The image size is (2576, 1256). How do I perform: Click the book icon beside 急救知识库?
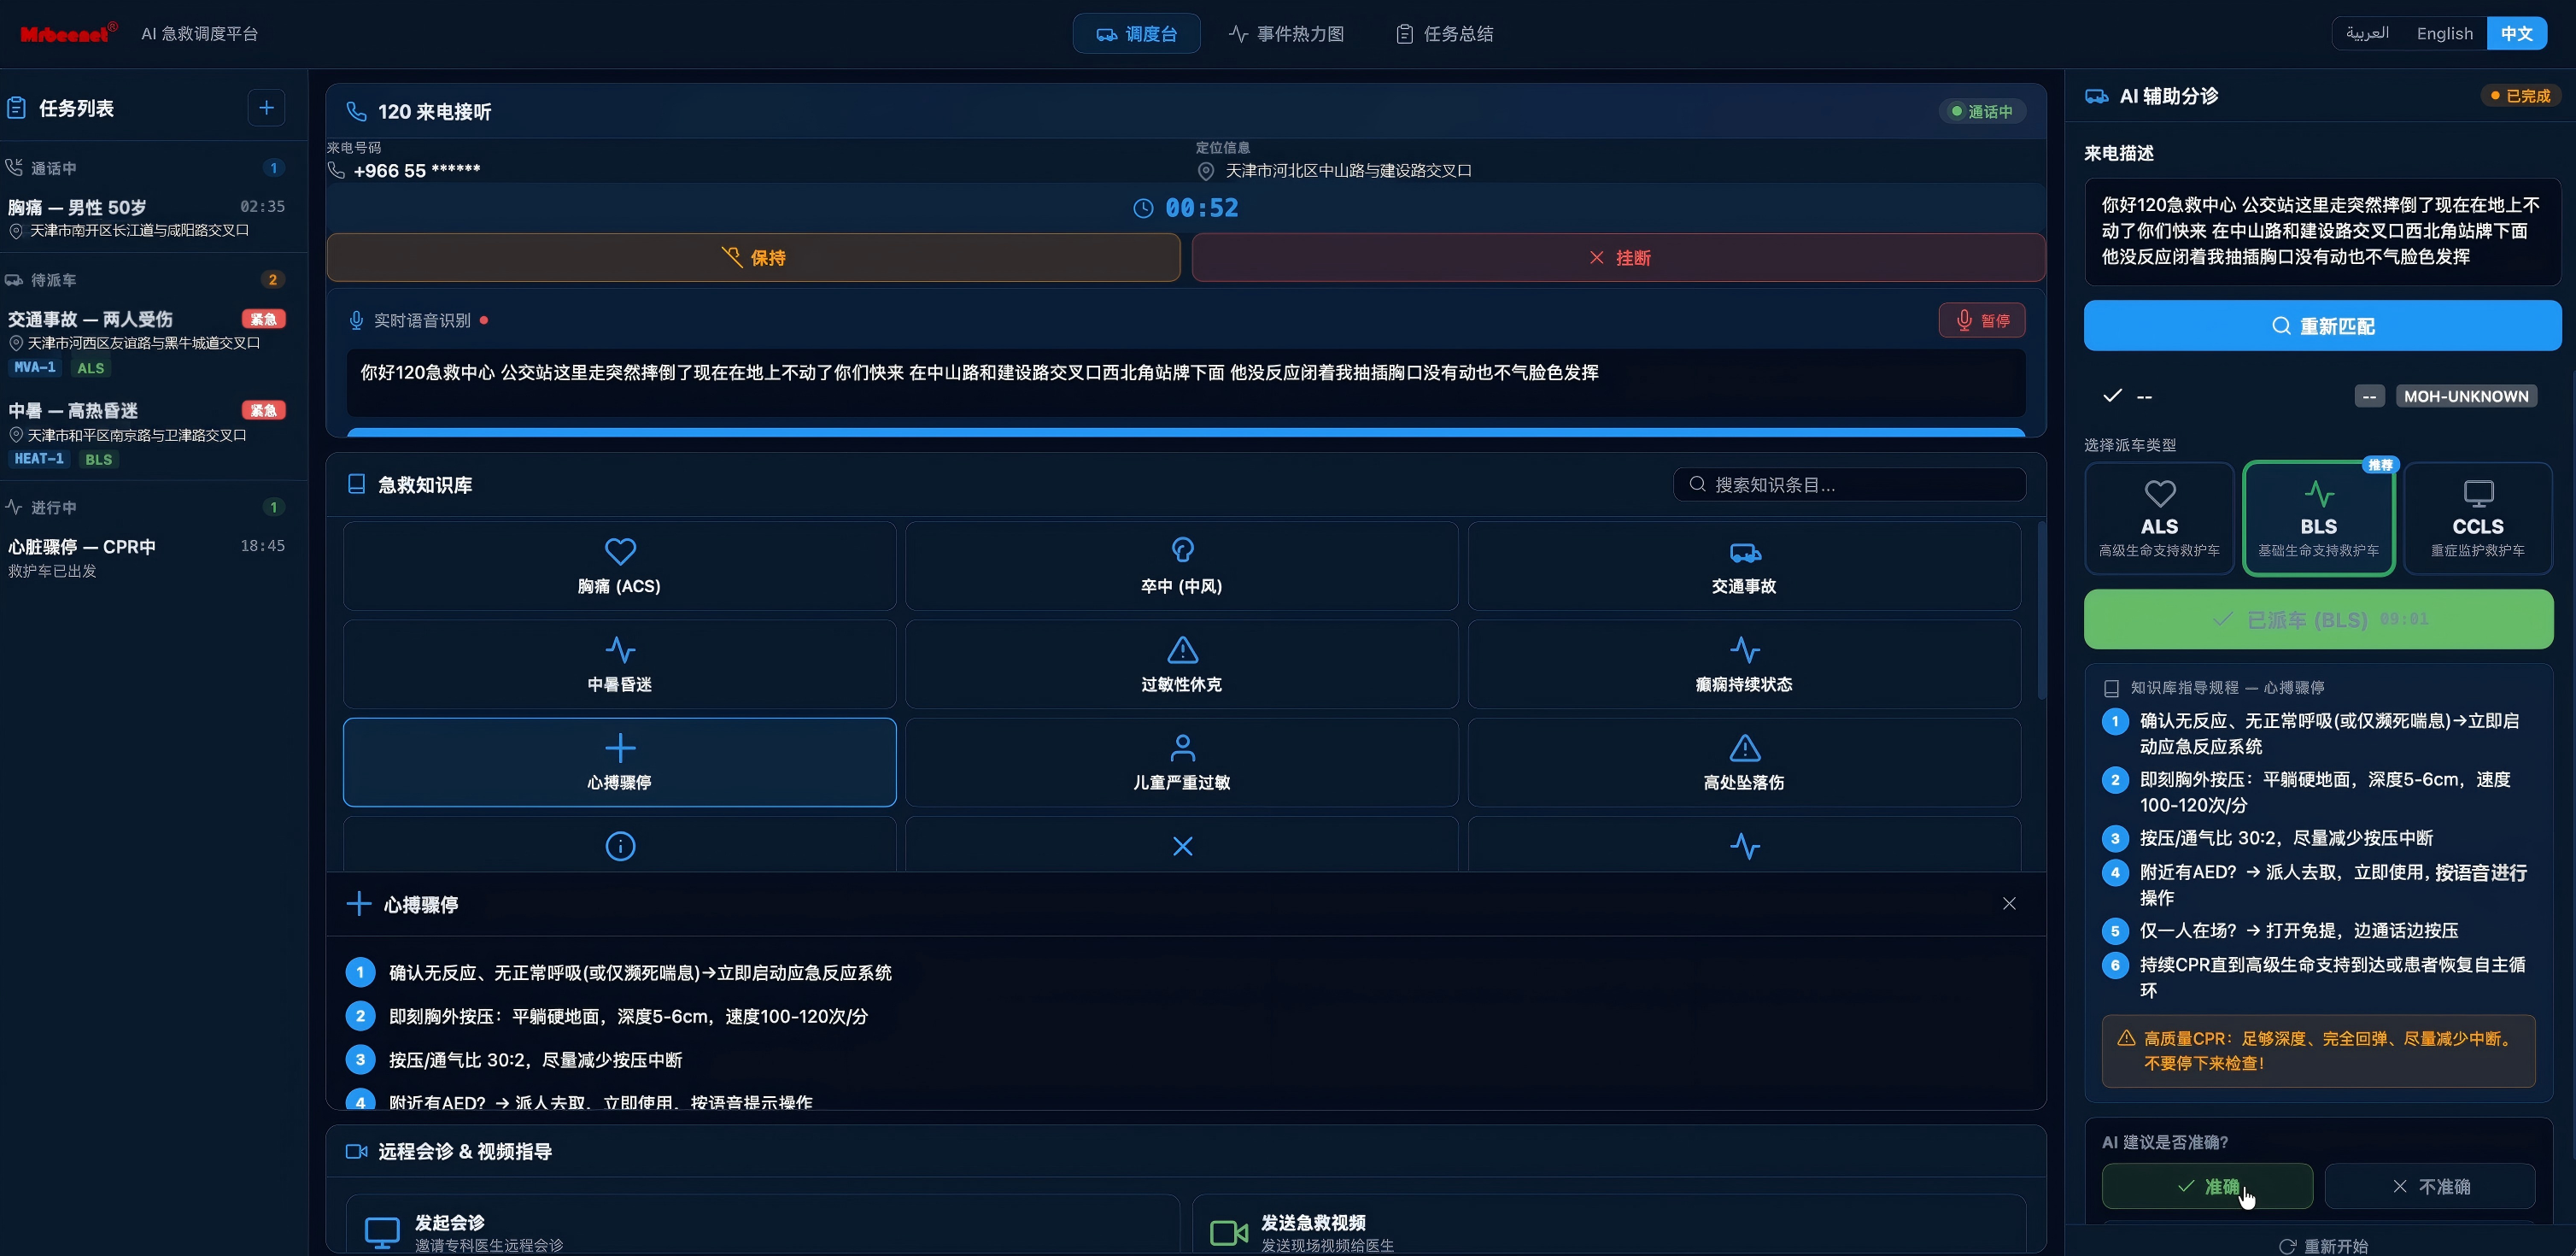coord(356,485)
